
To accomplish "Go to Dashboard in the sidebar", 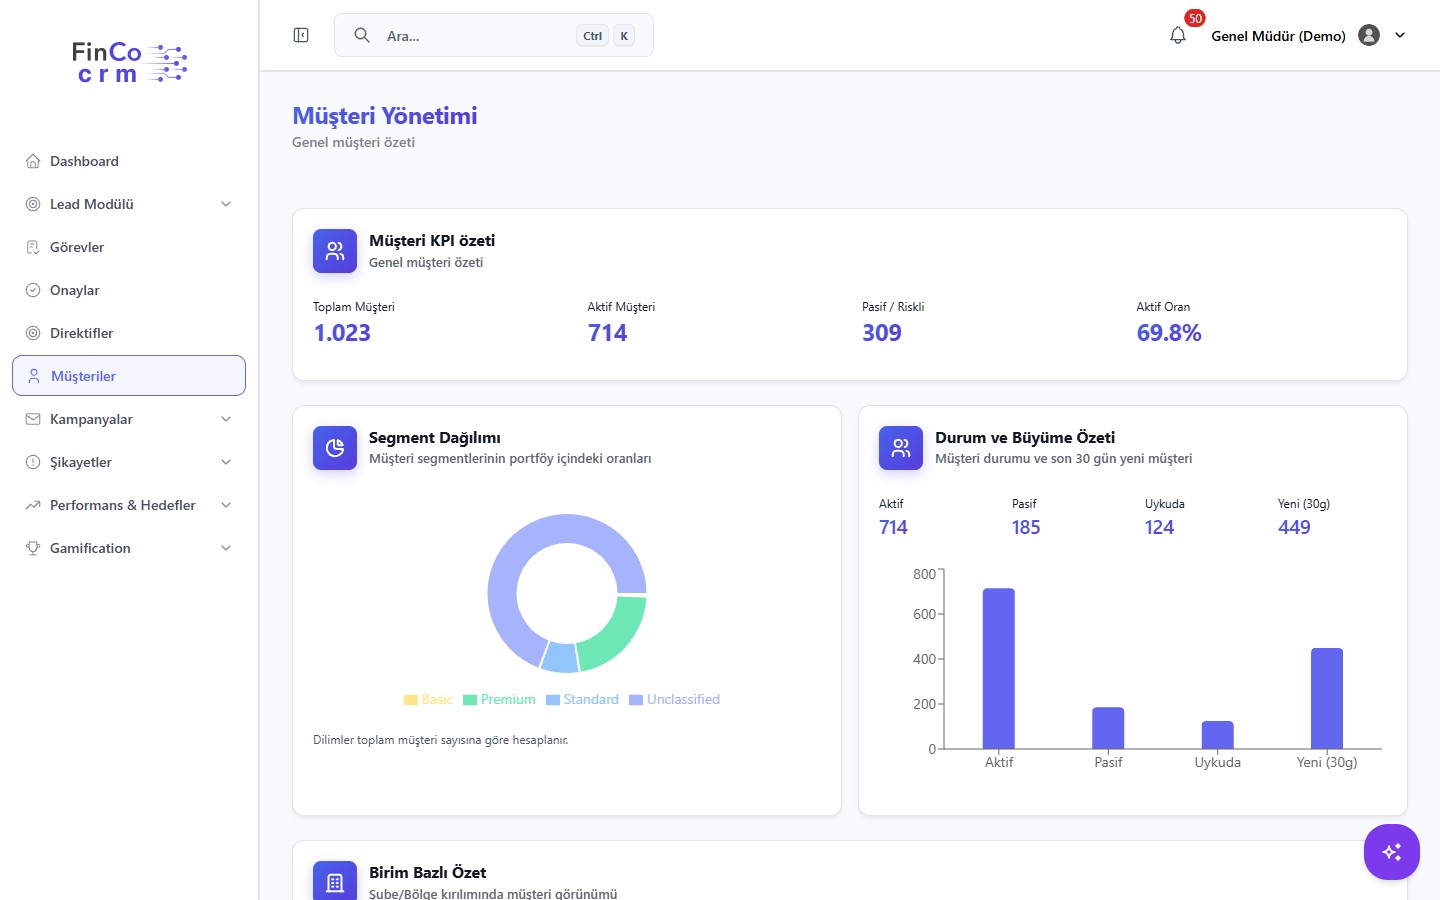I will point(129,161).
